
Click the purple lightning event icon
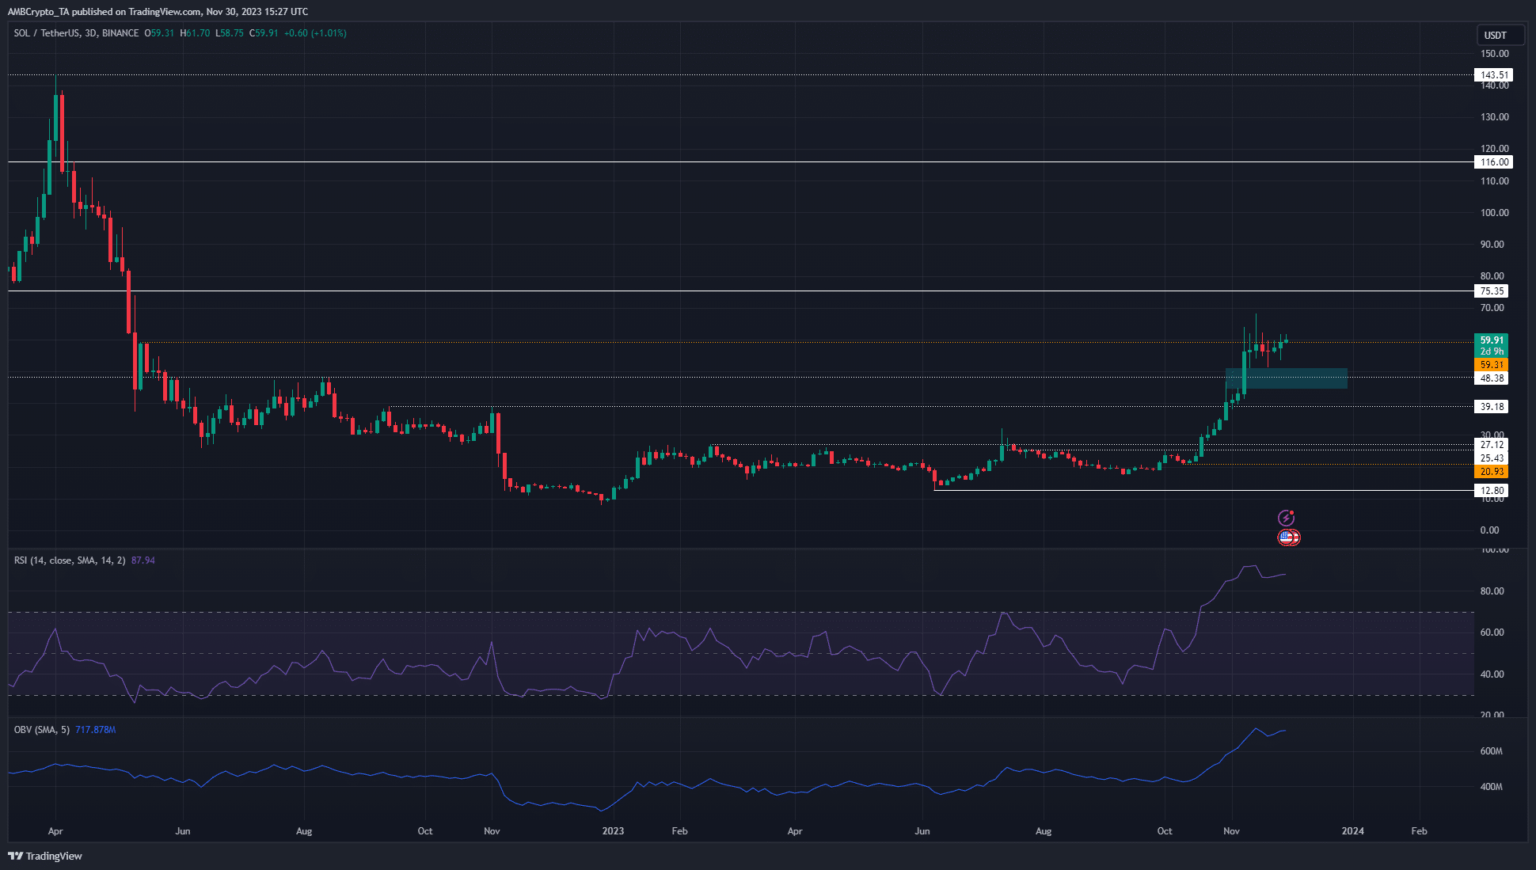[x=1286, y=518]
